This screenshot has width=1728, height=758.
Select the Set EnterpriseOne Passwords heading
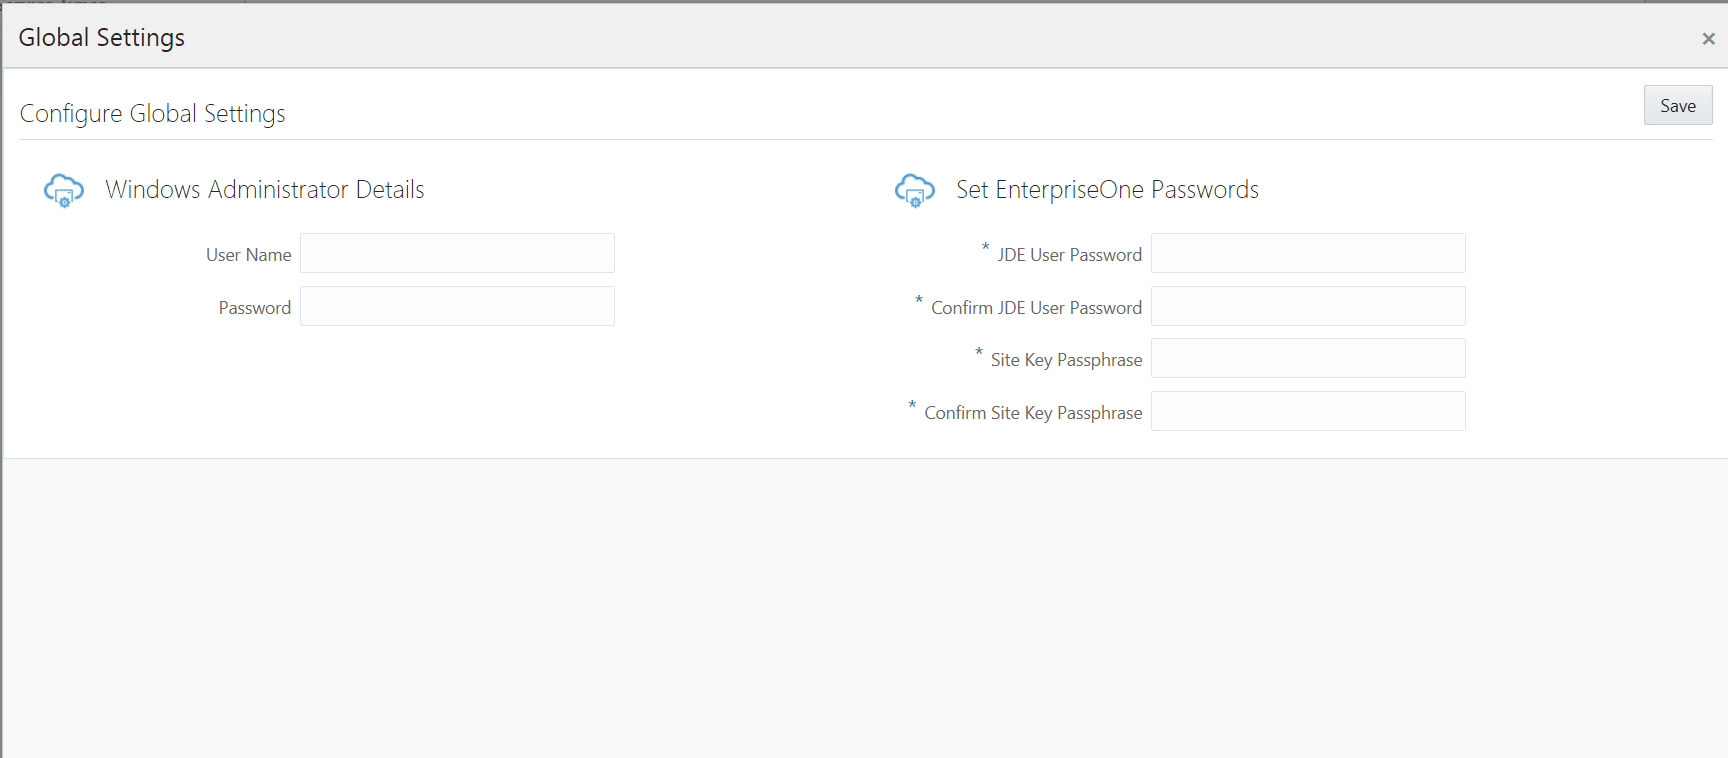(1107, 189)
